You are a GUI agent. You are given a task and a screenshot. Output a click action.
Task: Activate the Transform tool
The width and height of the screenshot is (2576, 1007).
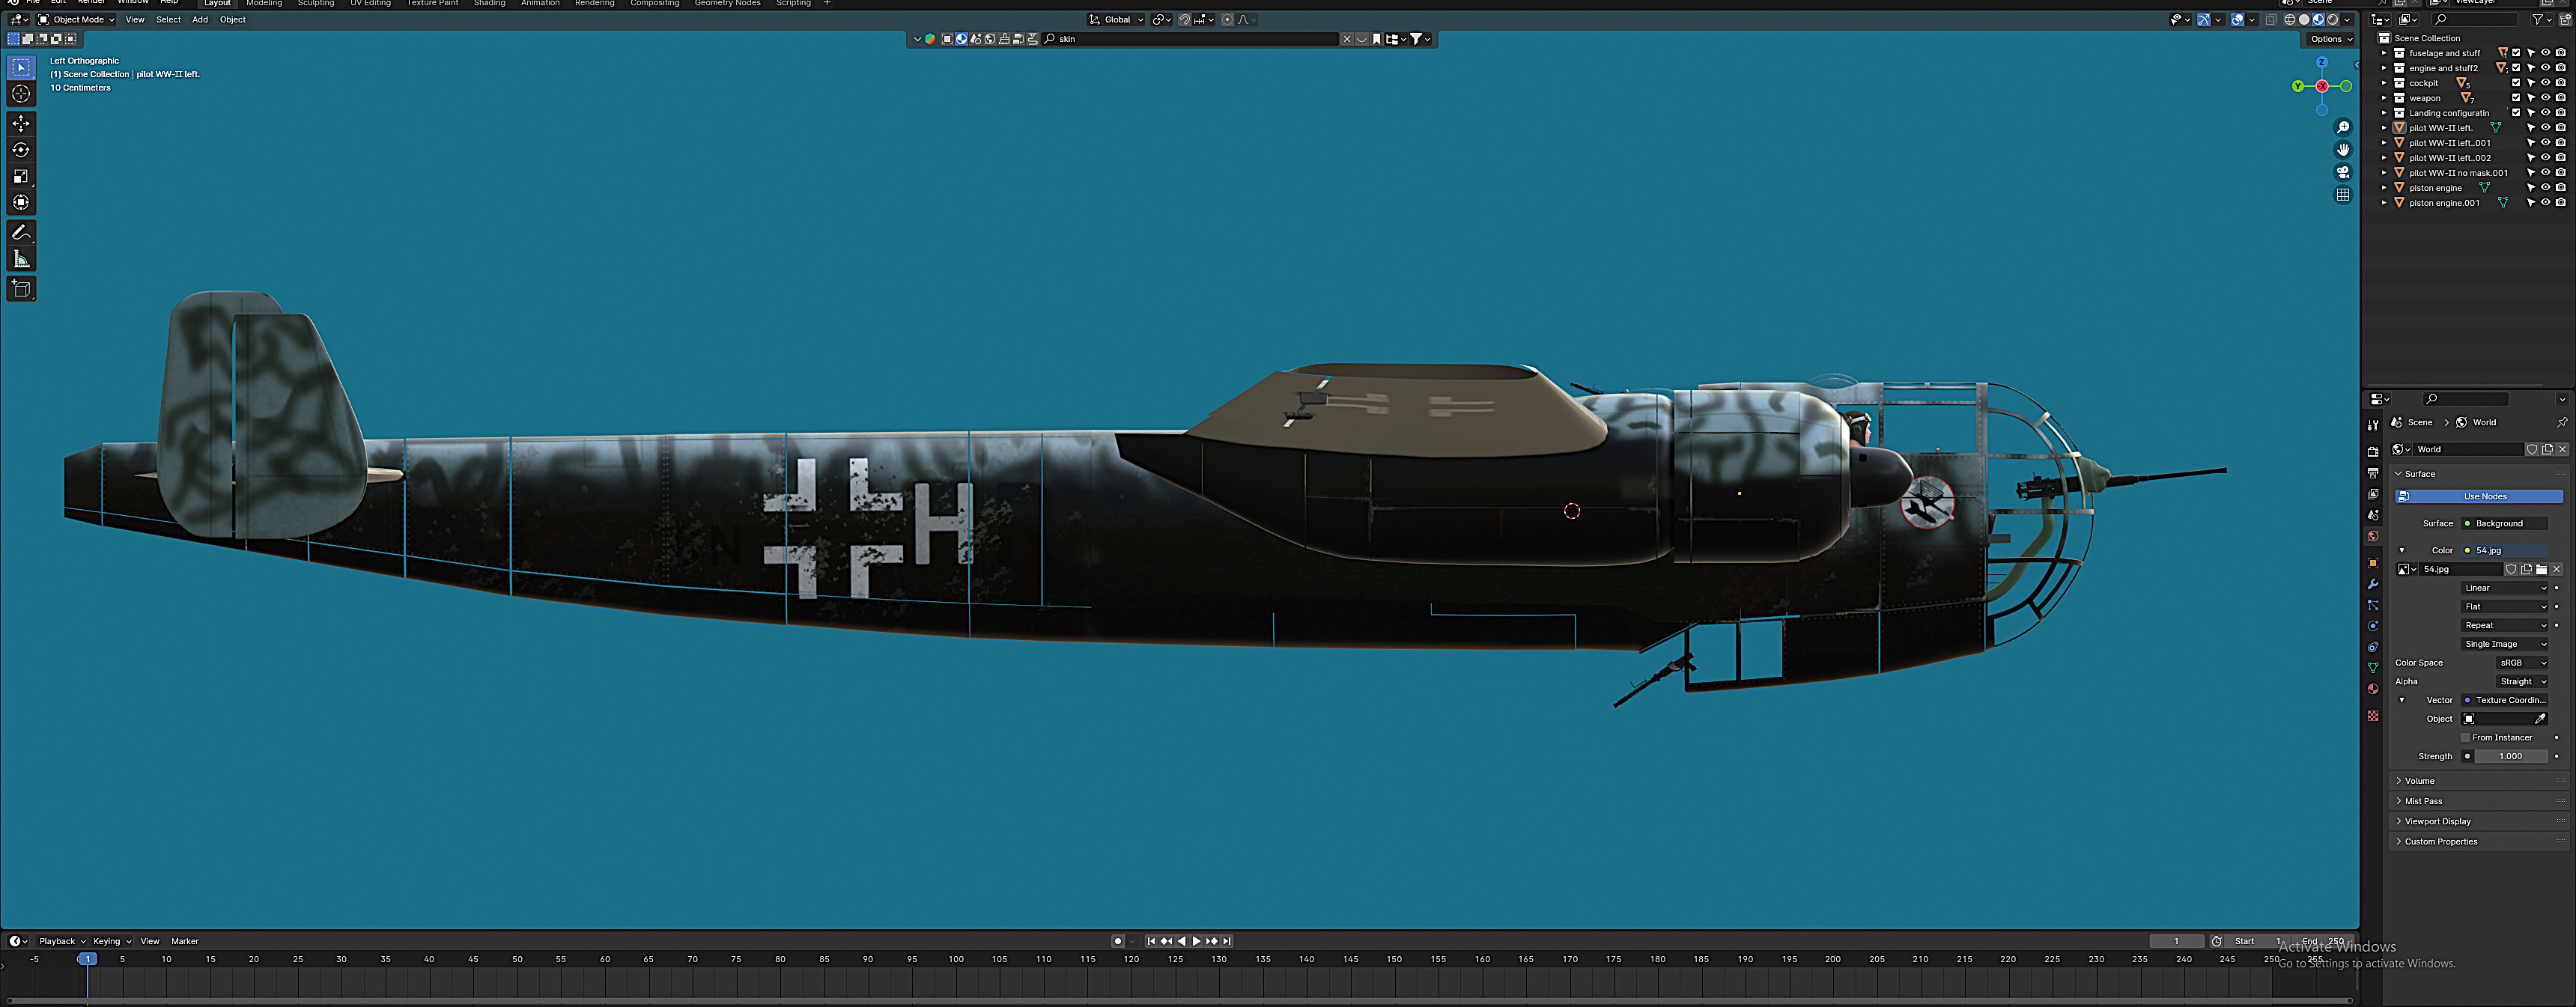(21, 202)
